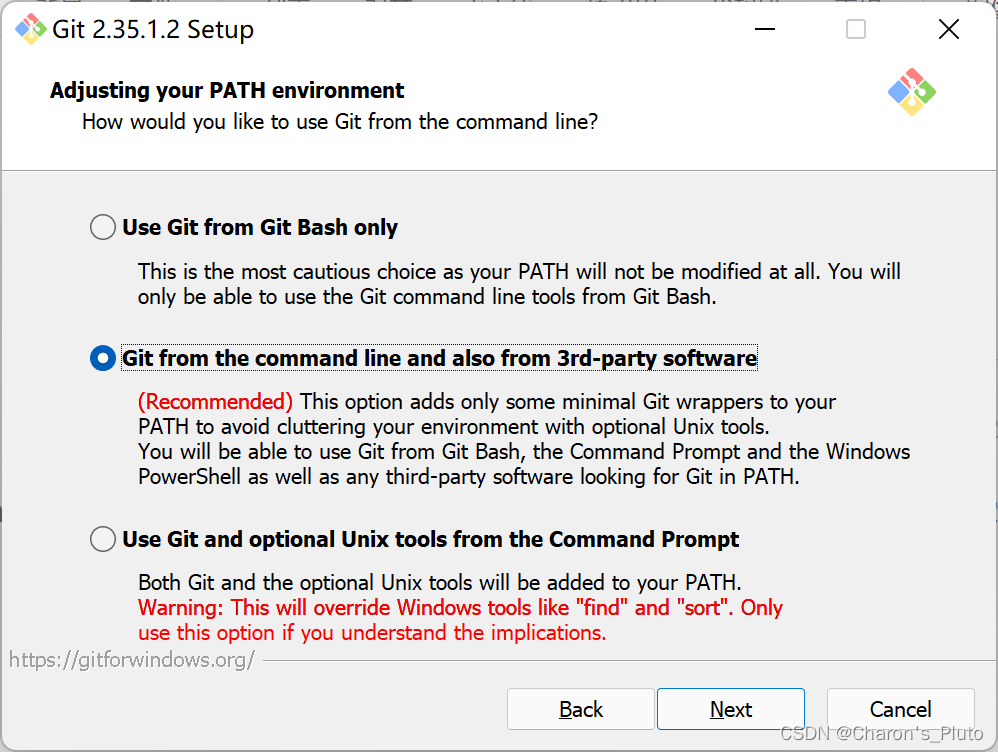This screenshot has height=752, width=998.
Task: Choose the command line and 3rd-party software radio button
Action: click(103, 358)
